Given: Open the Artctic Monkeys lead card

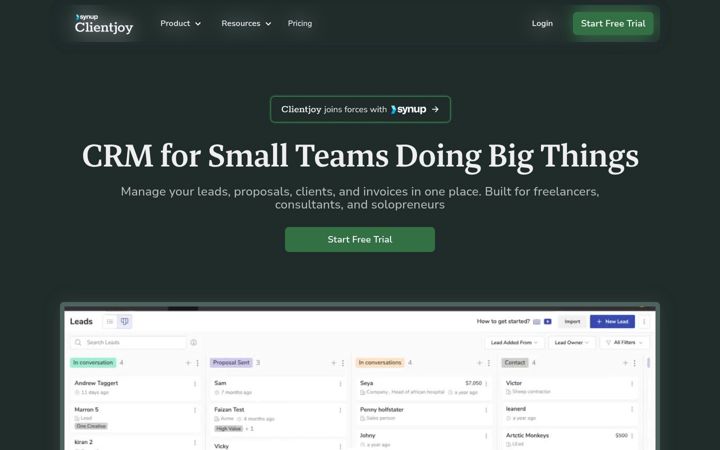Looking at the screenshot, I should (569, 439).
